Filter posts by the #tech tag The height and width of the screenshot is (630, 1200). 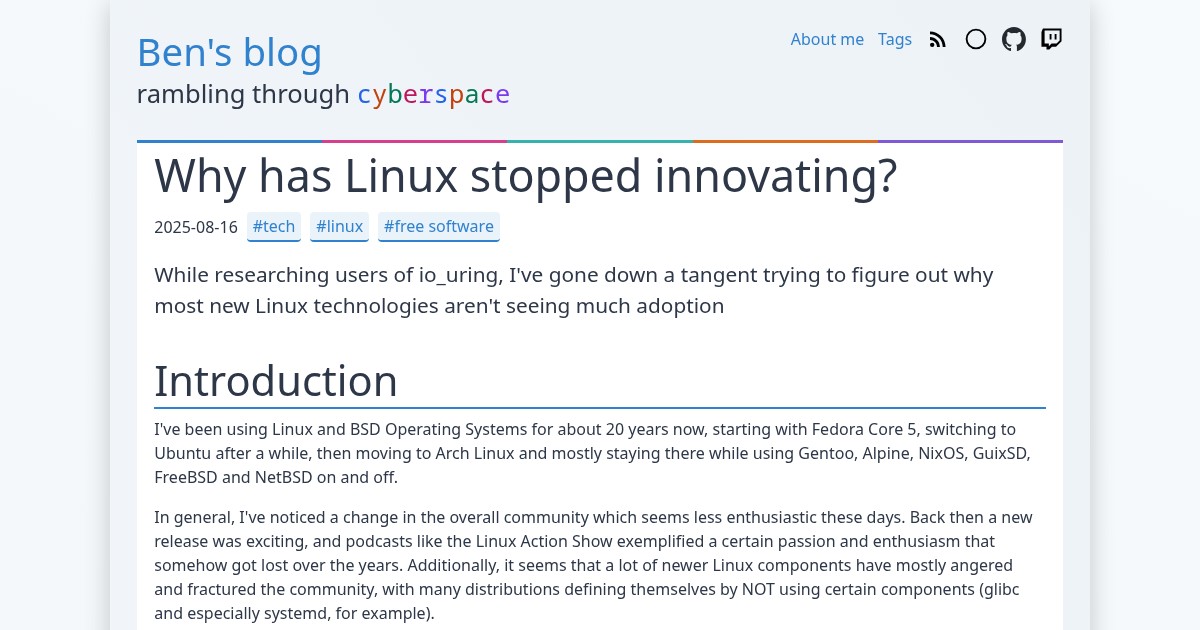[274, 227]
